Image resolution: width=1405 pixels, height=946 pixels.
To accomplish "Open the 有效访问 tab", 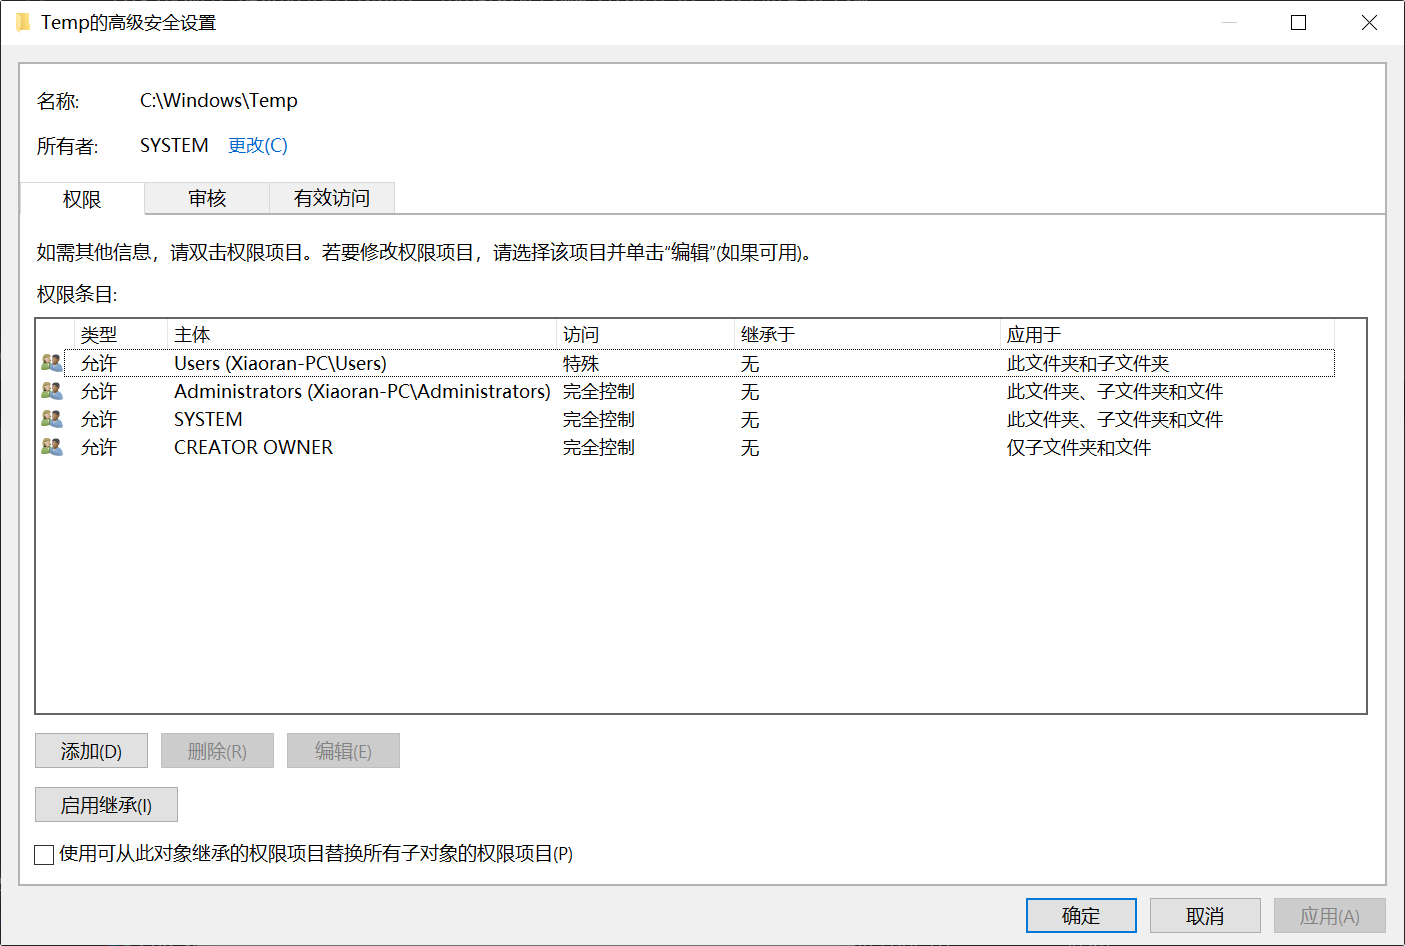I will point(332,198).
